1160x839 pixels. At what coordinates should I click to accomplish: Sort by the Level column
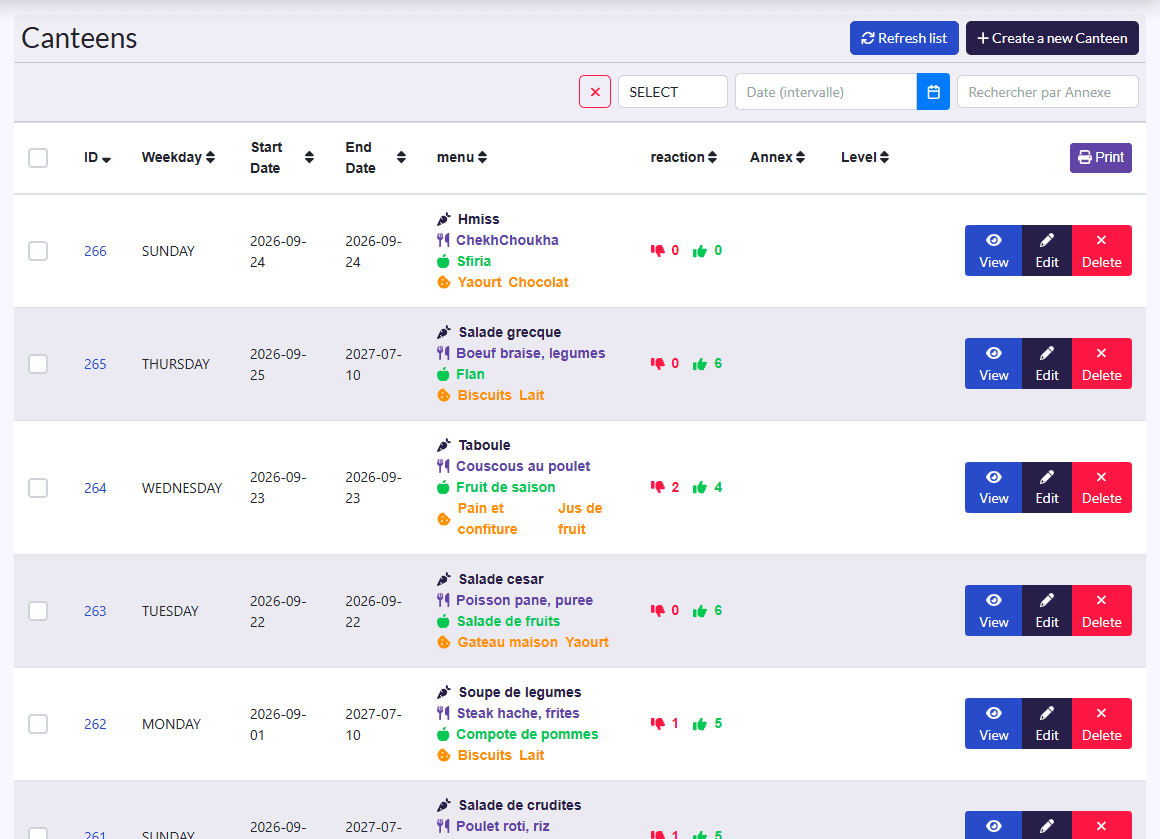pos(865,158)
